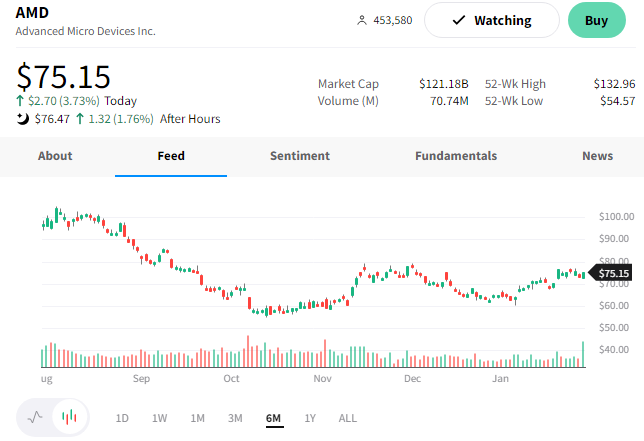
Task: Click the watchers count person icon
Action: pyautogui.click(x=362, y=20)
